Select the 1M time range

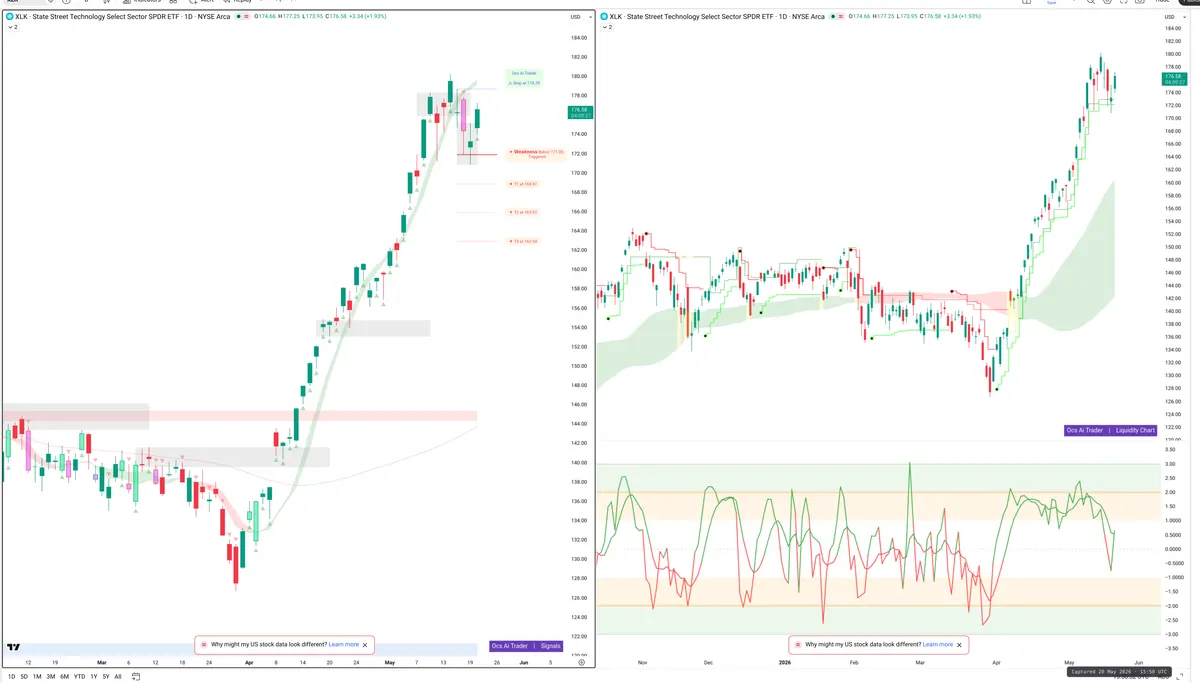pyautogui.click(x=37, y=677)
